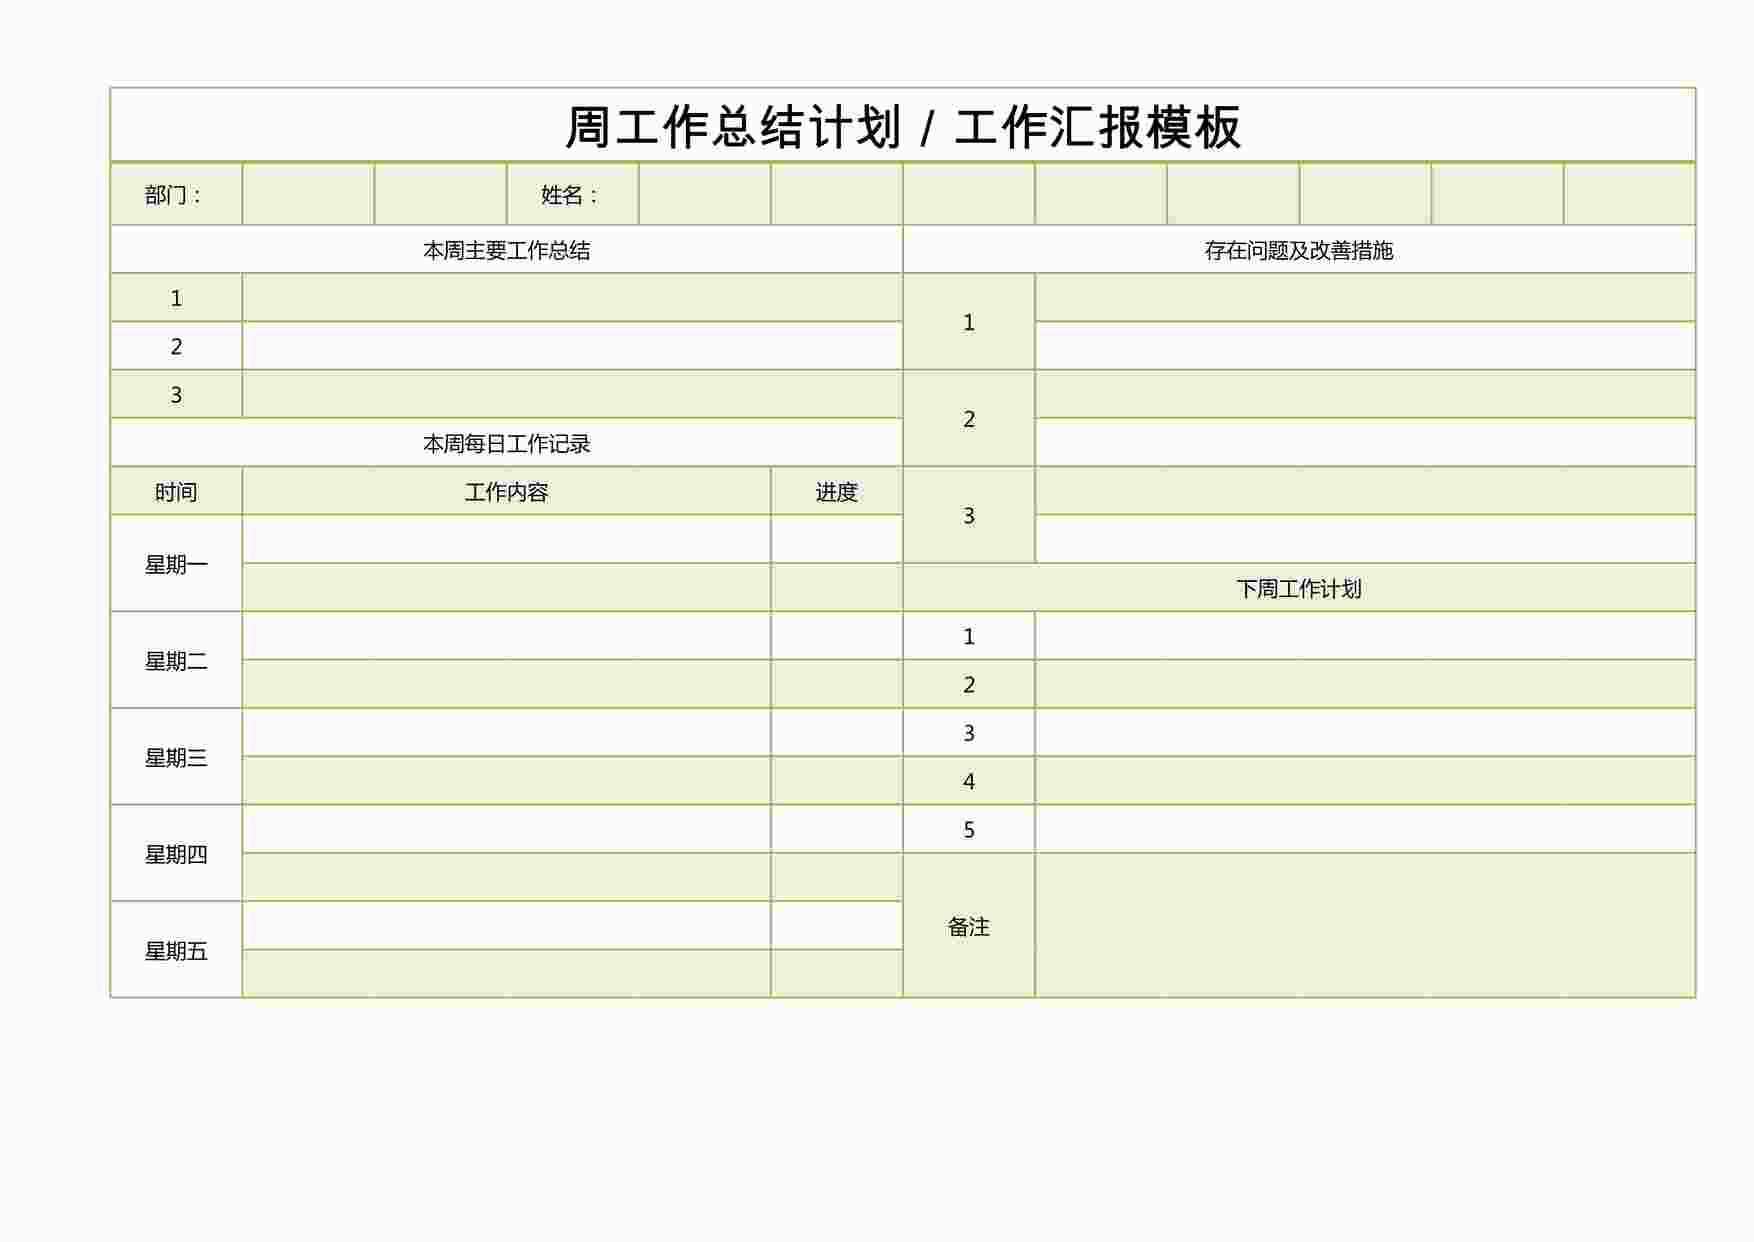Click the 工作内容 column header
This screenshot has width=1754, height=1242.
[x=506, y=492]
